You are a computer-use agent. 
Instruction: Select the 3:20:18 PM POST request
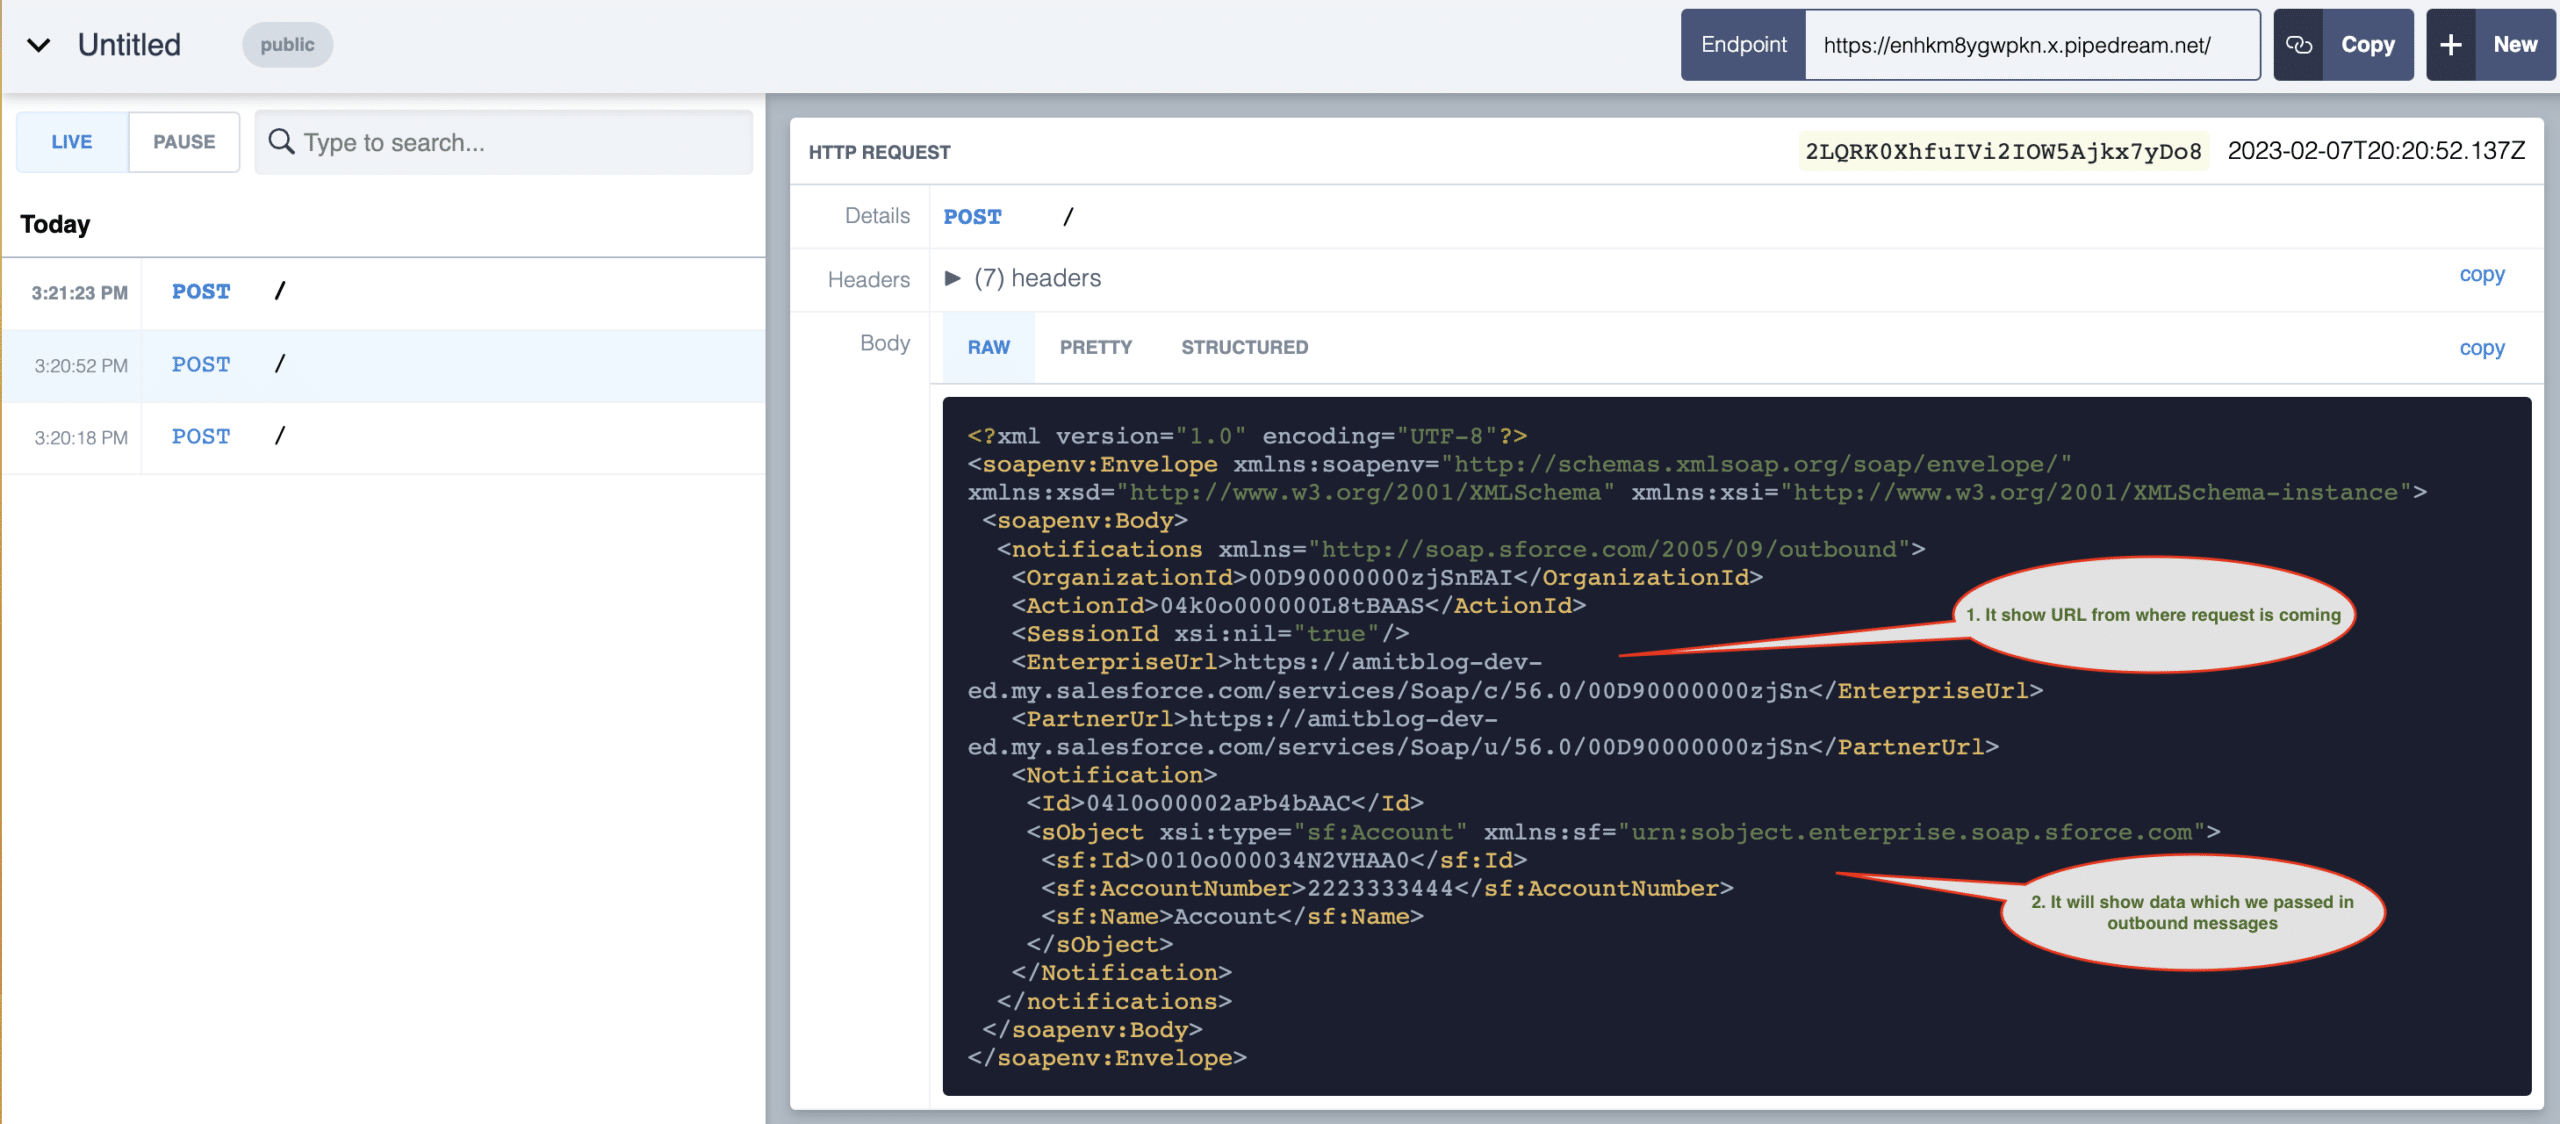click(384, 437)
